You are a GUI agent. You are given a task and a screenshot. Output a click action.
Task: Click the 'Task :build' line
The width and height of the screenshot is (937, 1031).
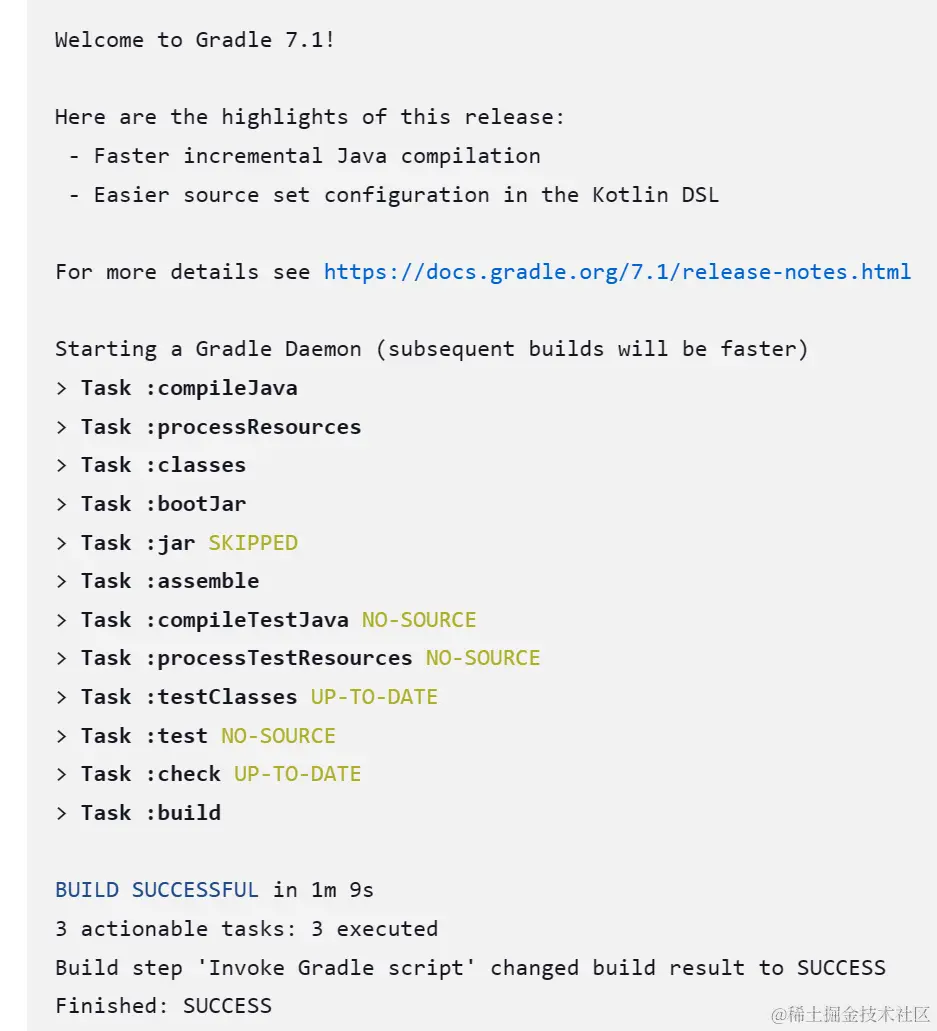coord(151,813)
